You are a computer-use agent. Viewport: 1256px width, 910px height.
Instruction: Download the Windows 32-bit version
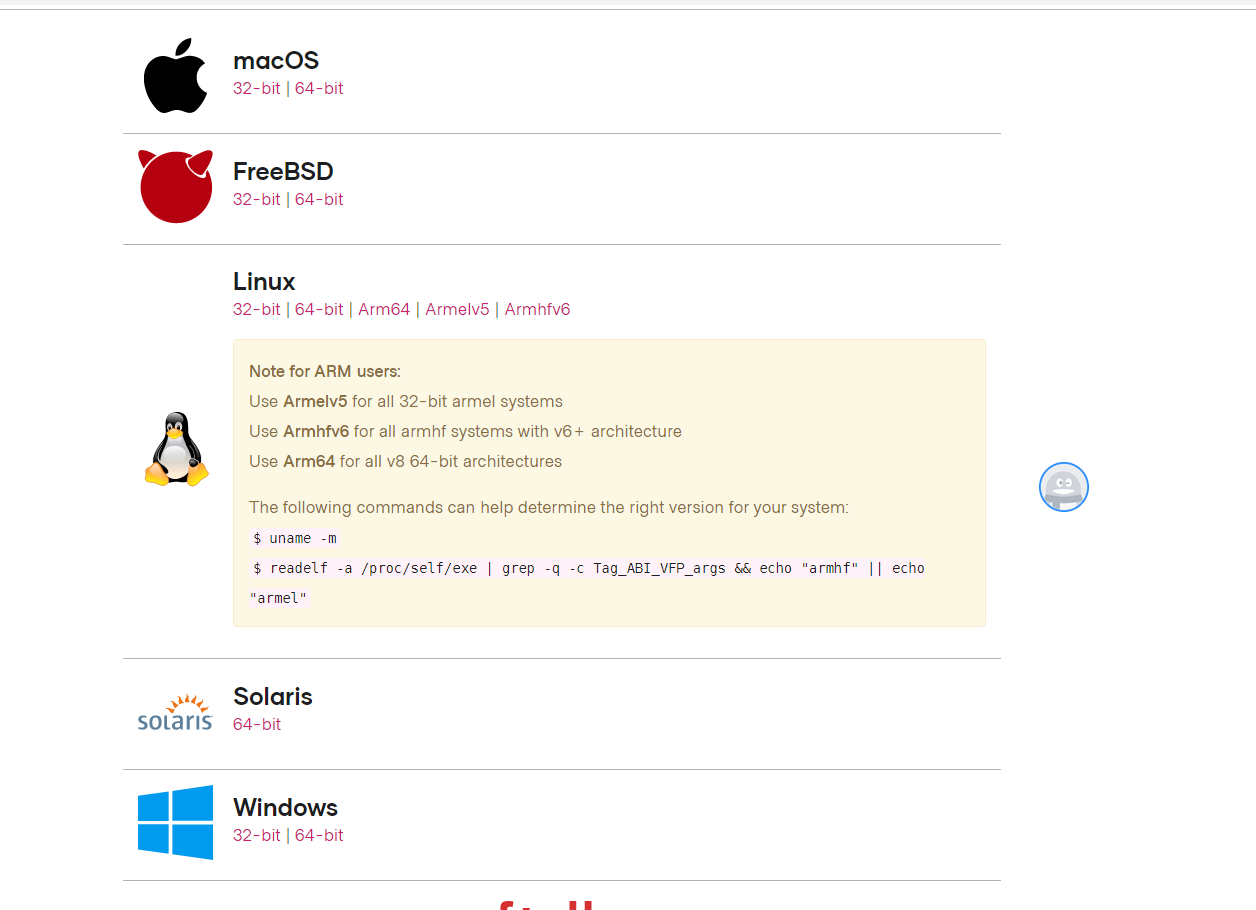pyautogui.click(x=257, y=835)
